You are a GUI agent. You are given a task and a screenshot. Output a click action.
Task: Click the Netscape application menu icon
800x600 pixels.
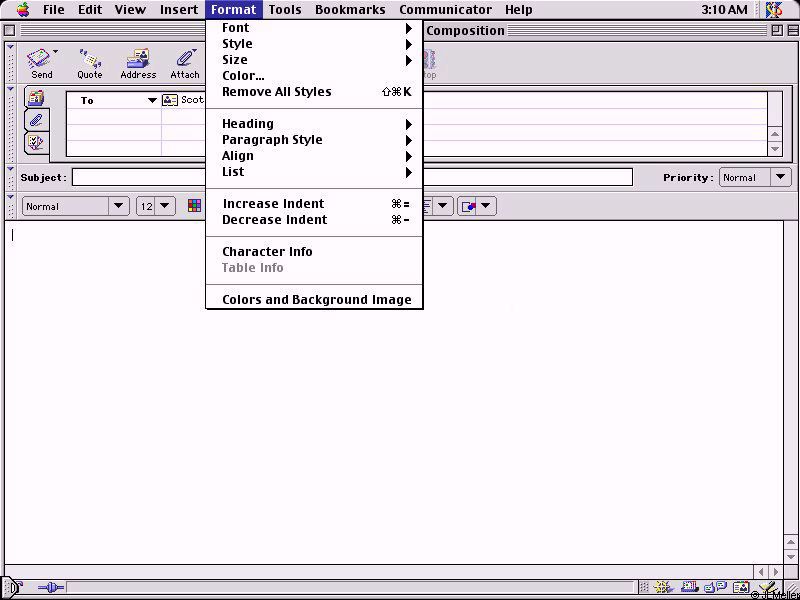(774, 9)
